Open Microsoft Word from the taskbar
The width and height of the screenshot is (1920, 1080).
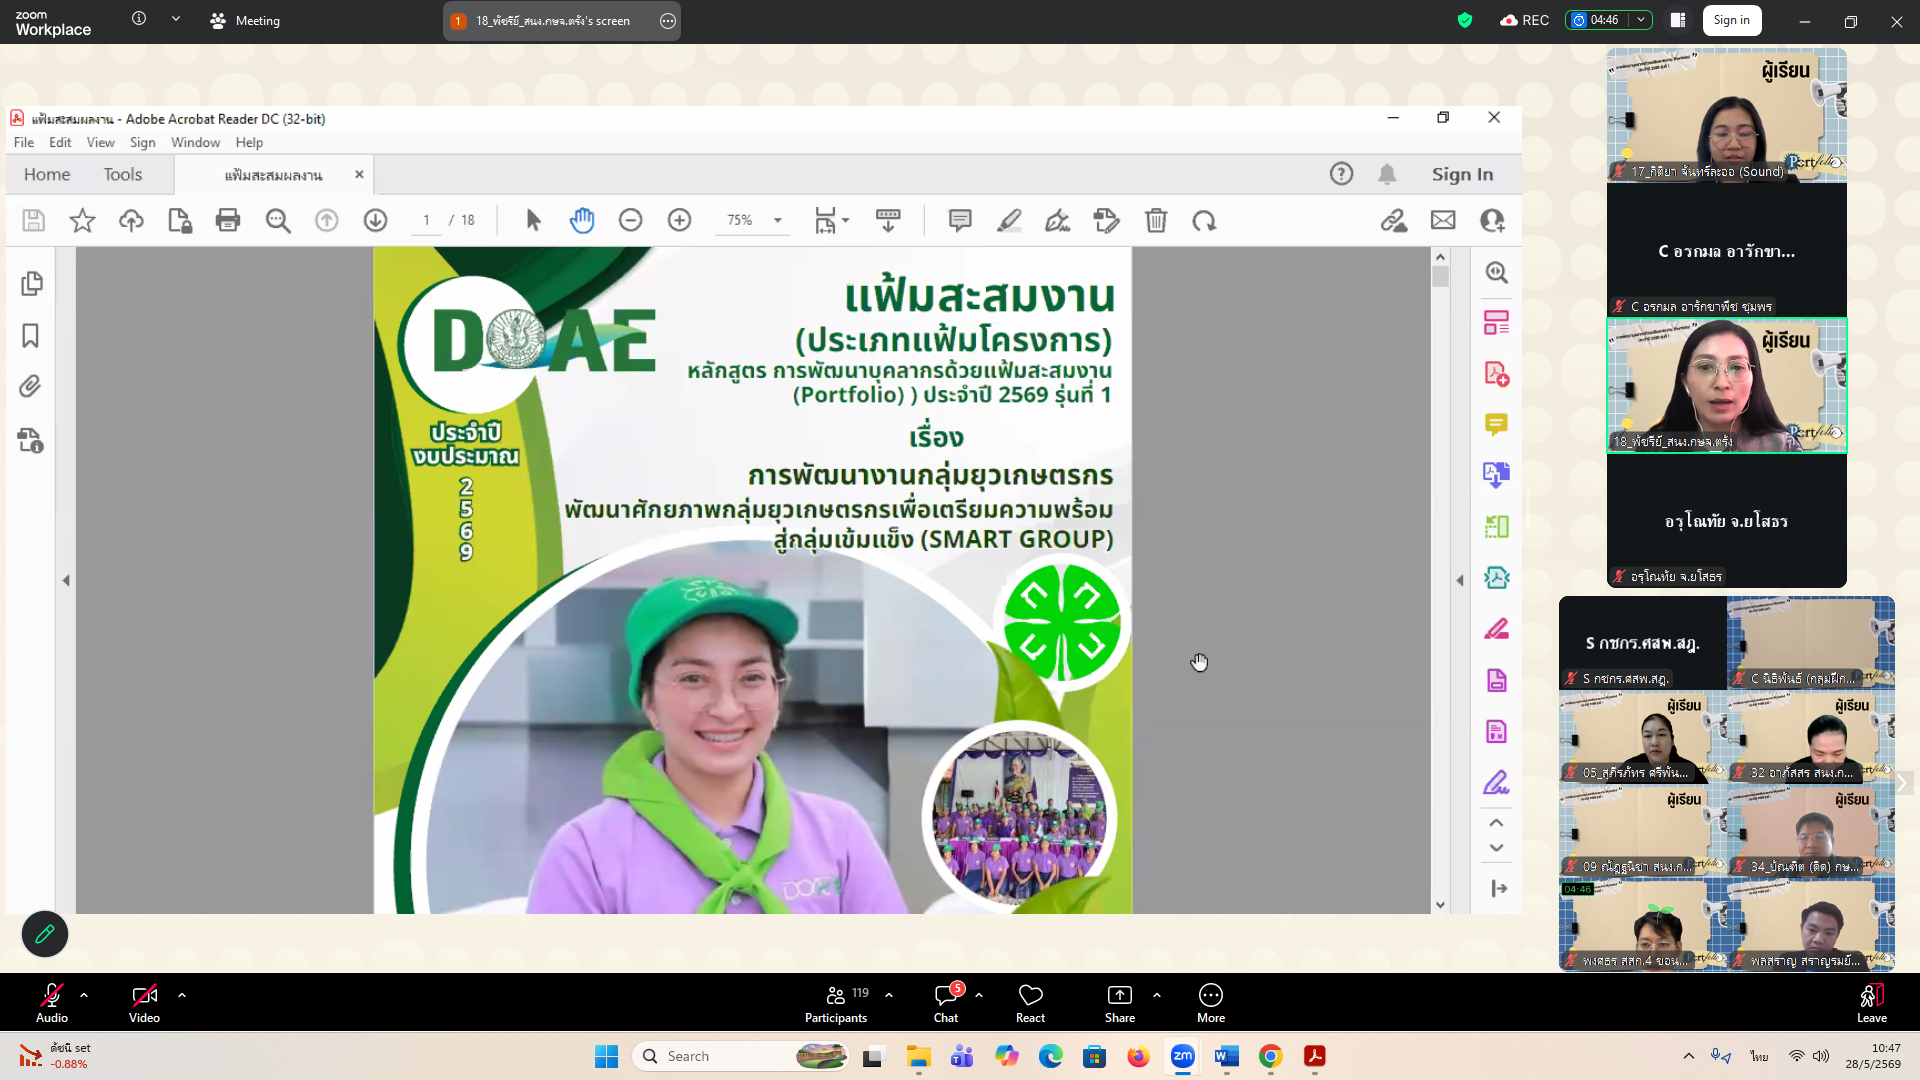coord(1226,1056)
